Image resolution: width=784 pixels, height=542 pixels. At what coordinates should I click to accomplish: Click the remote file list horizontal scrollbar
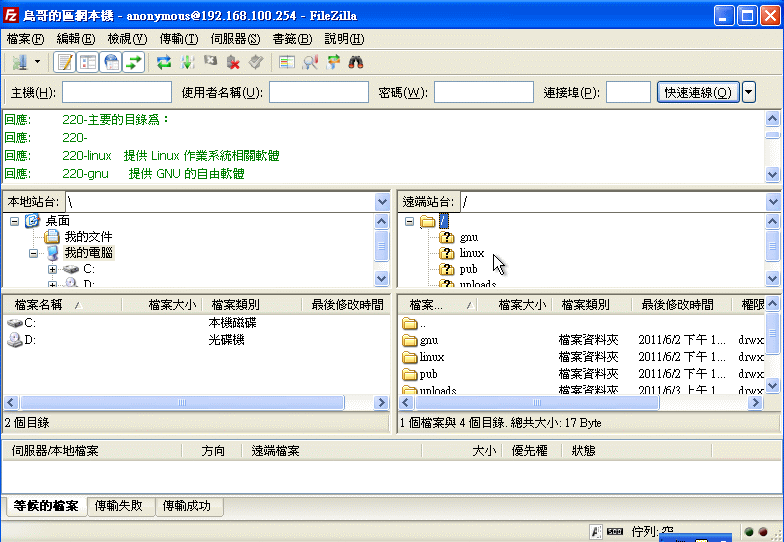[580, 402]
